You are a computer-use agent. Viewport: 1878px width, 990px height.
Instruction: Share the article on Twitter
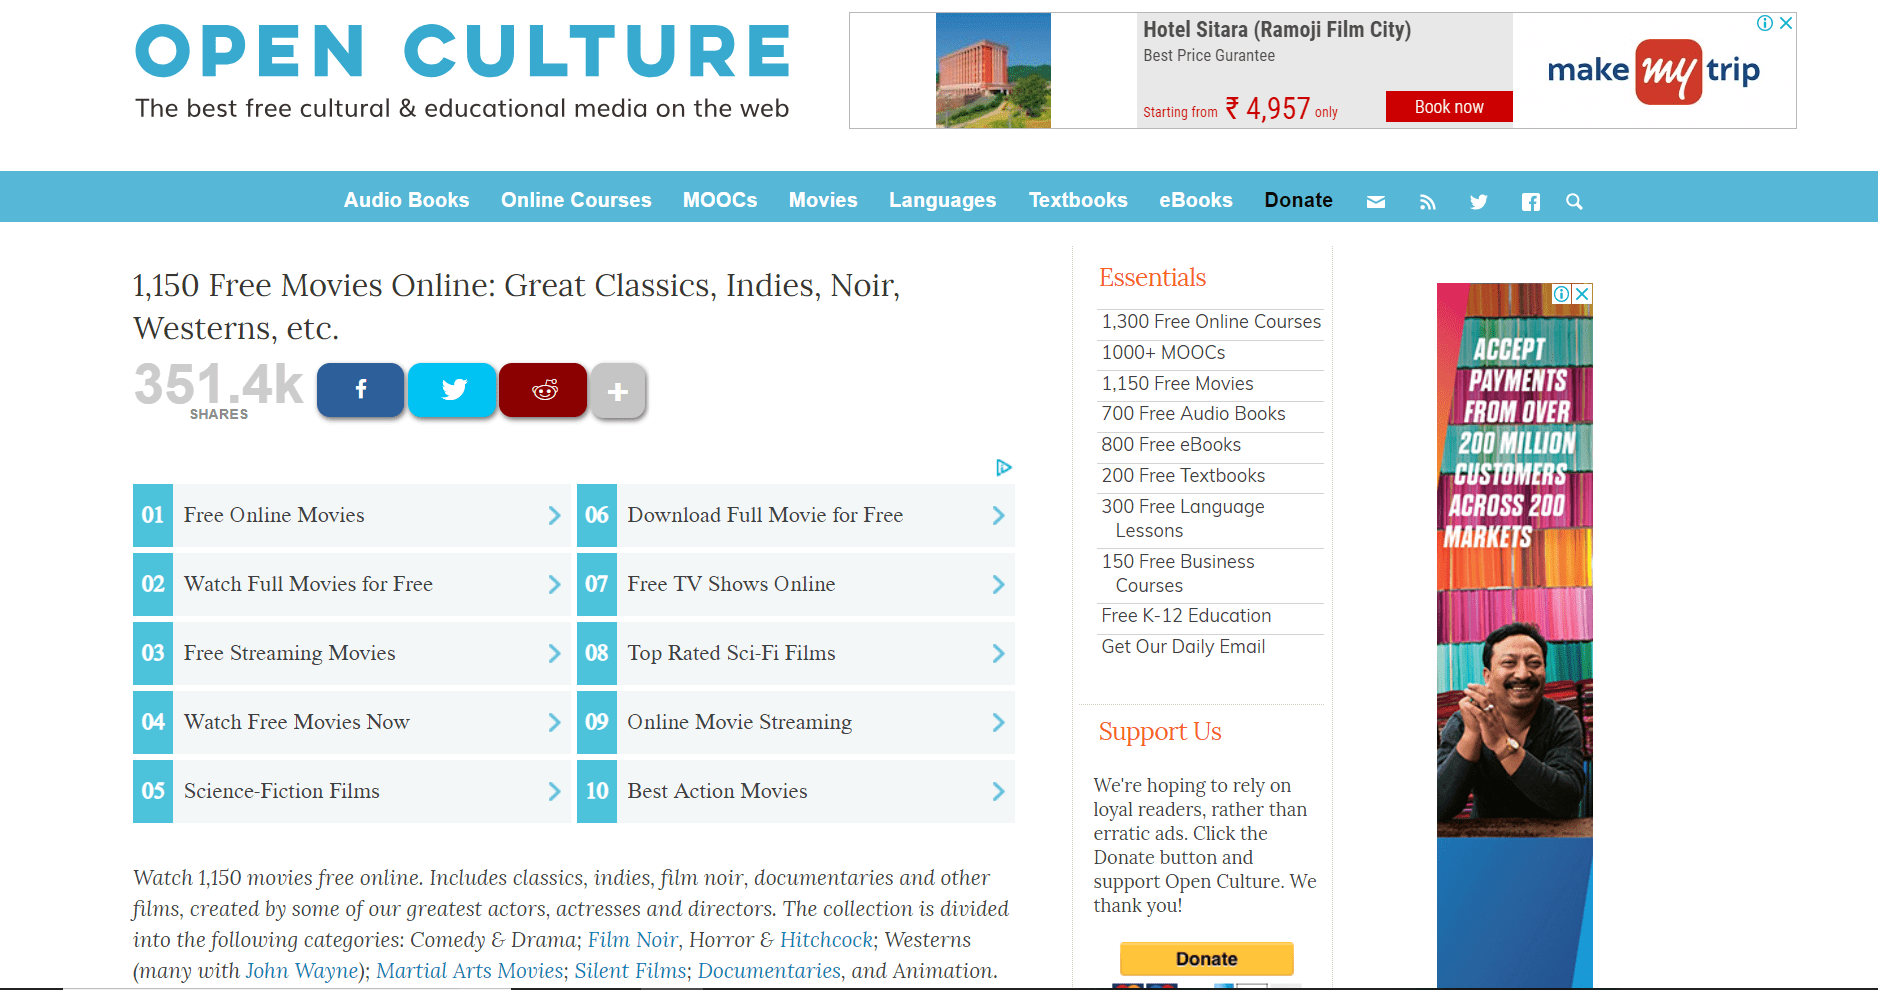tap(452, 390)
